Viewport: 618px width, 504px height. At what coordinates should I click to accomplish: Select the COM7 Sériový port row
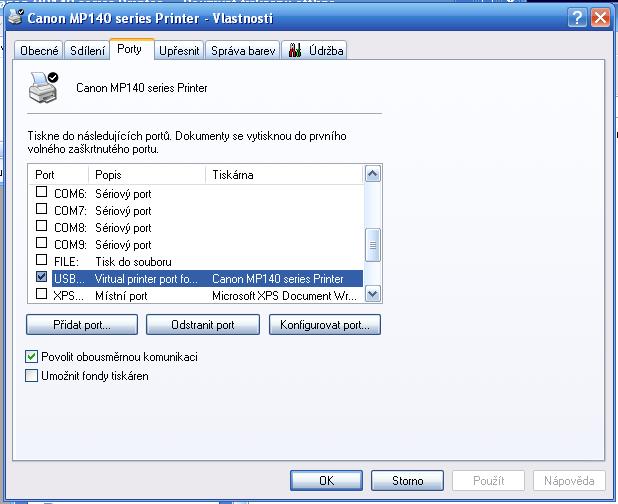coord(196,211)
